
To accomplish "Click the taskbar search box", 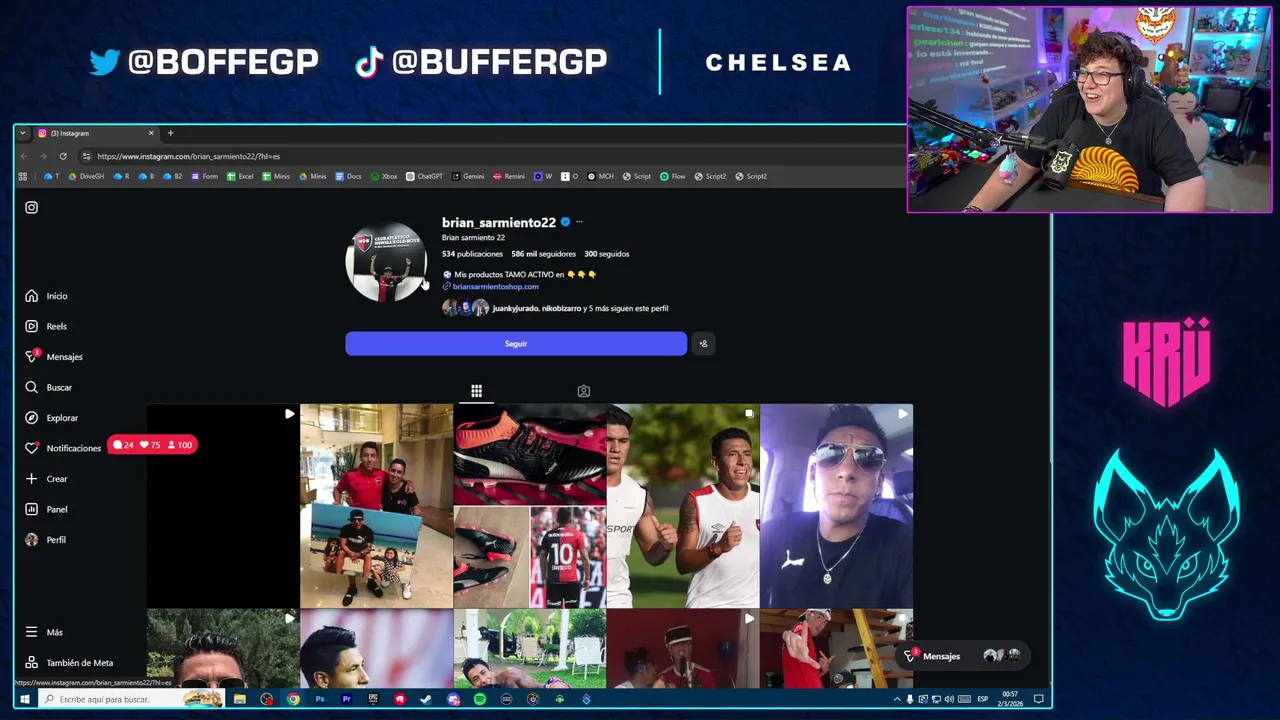I will coord(131,699).
